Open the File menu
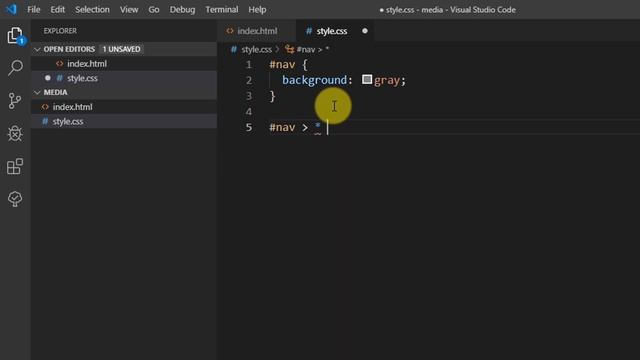 pos(33,9)
